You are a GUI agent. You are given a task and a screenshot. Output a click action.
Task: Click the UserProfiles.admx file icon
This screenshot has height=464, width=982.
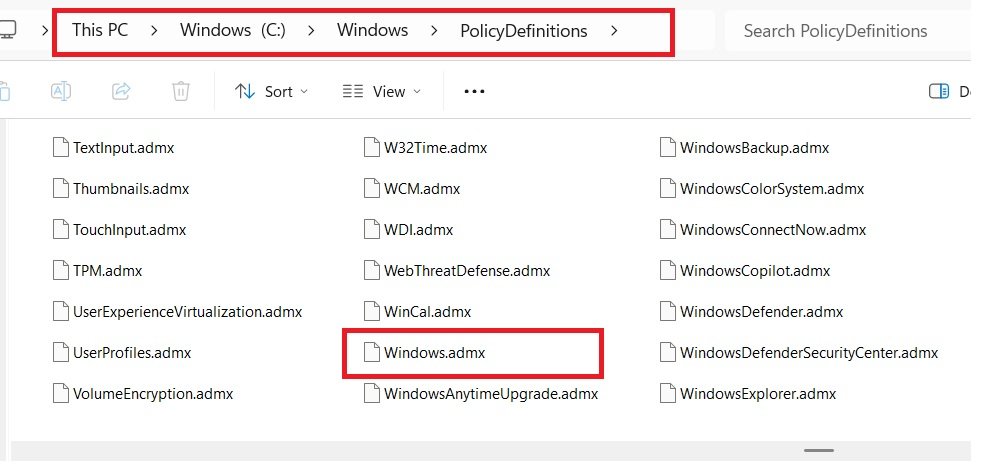point(60,353)
